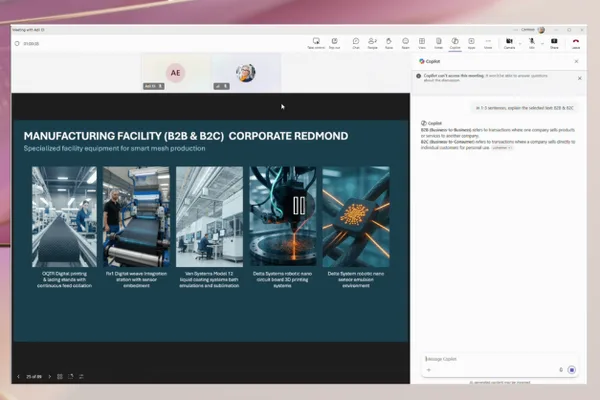Open the slide grid view icon

(x=60, y=377)
